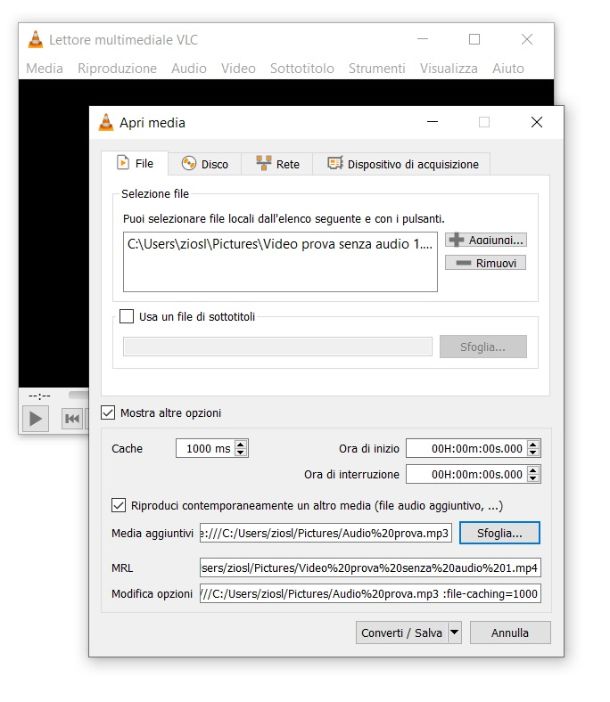Open the Riproduzione menu
610x702 pixels.
pyautogui.click(x=117, y=68)
